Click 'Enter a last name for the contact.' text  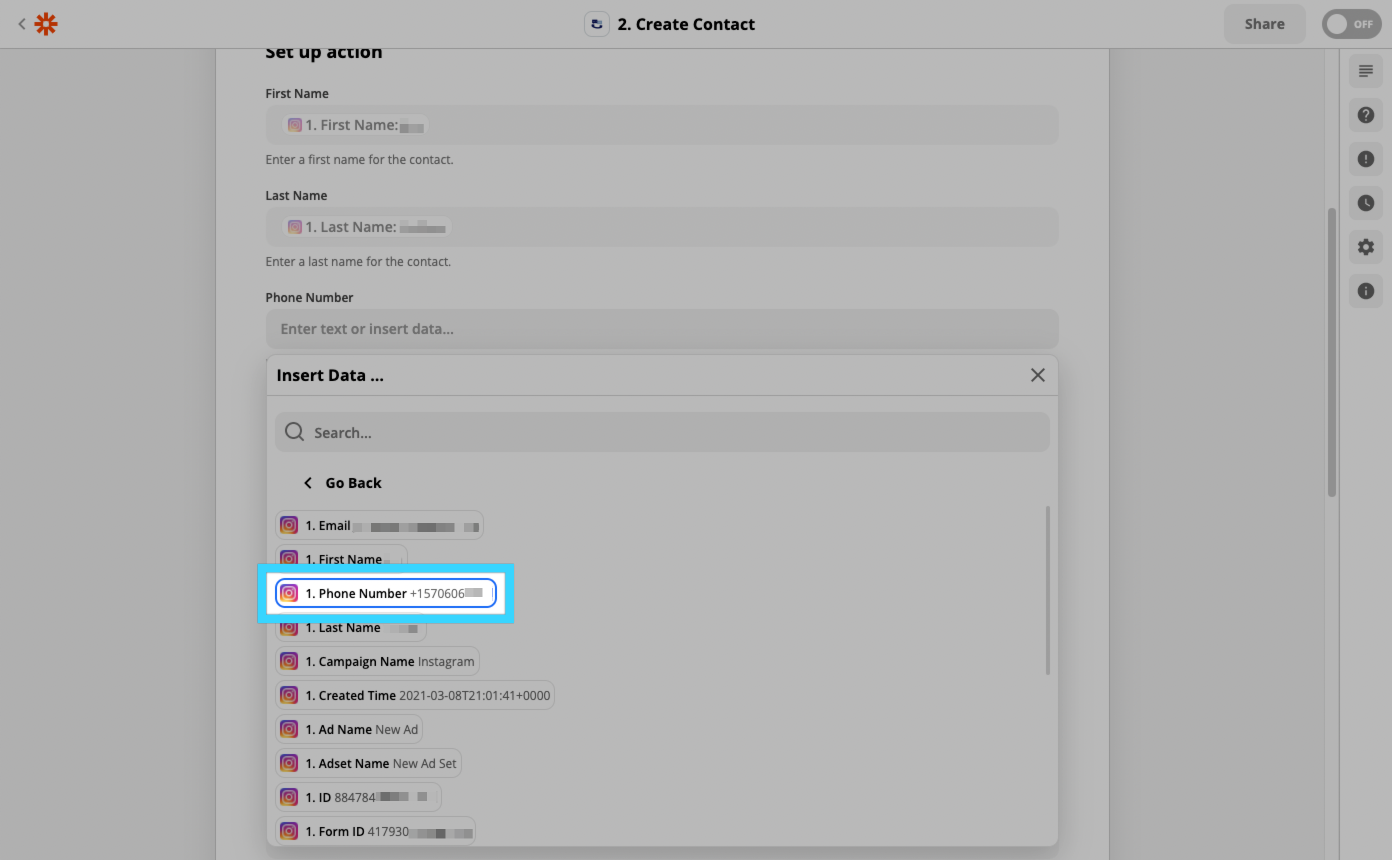click(x=358, y=262)
